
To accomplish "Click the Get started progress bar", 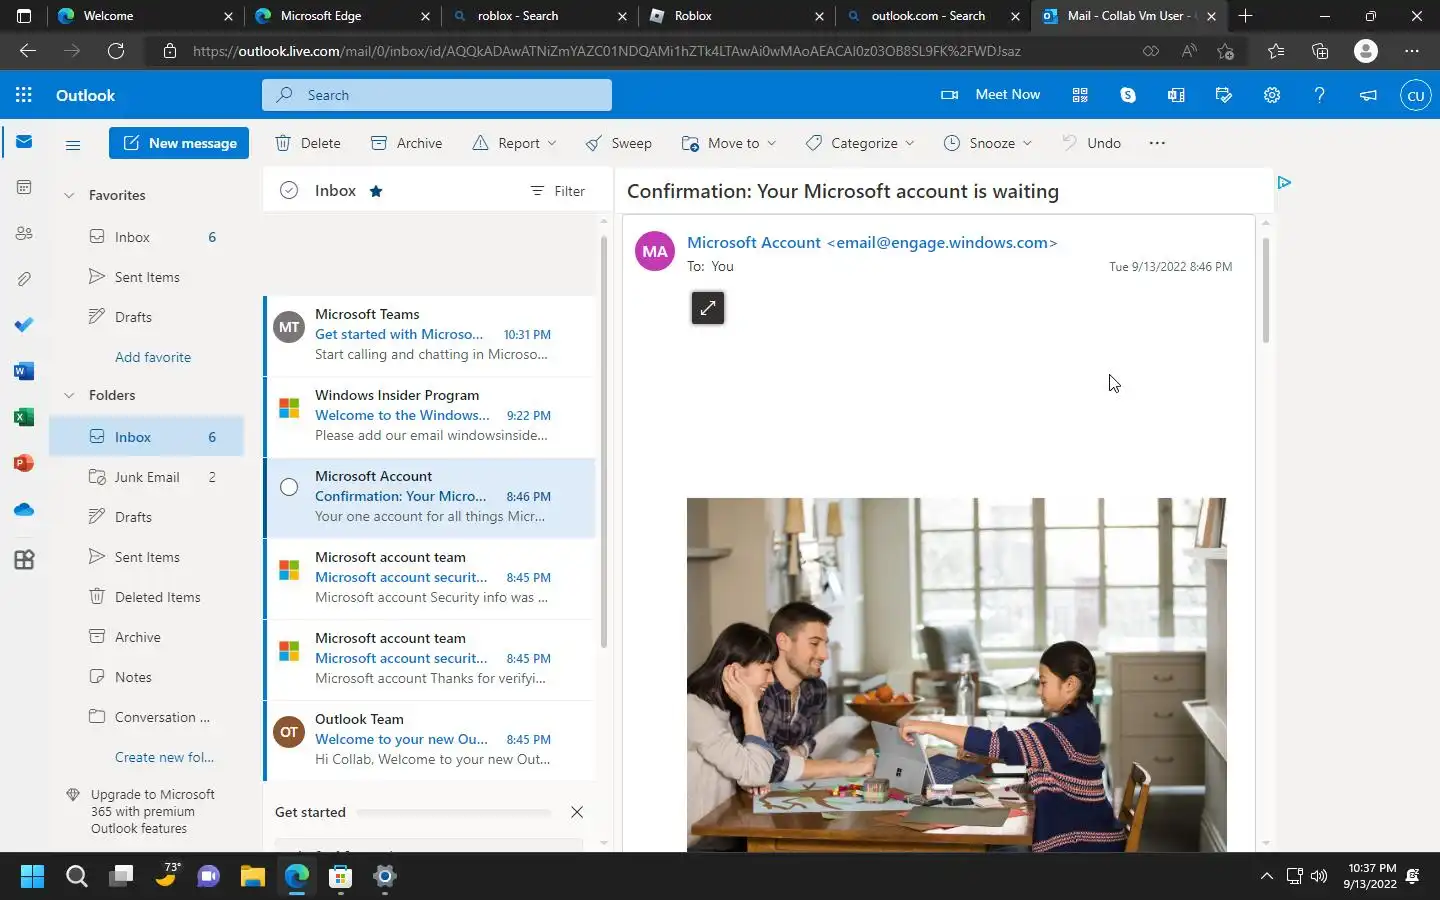I will tap(453, 813).
